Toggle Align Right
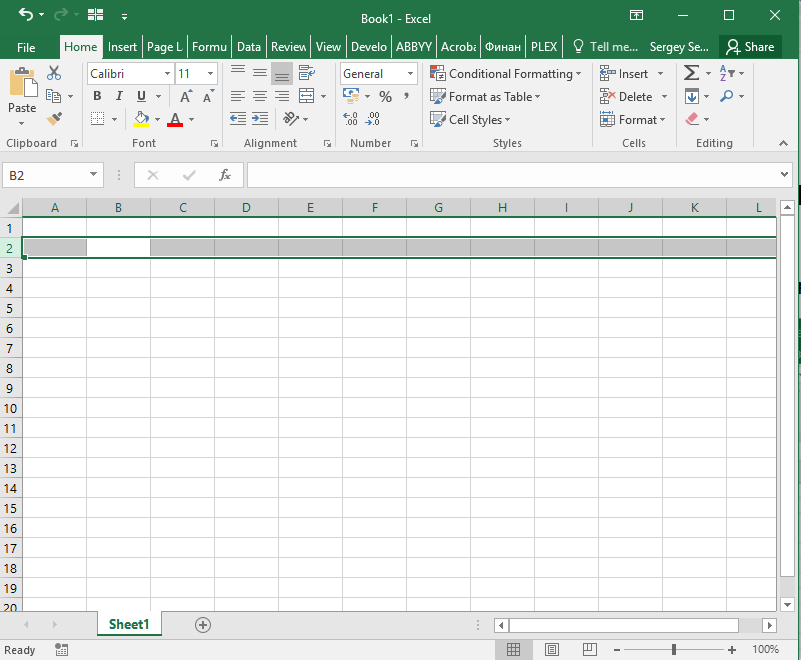This screenshot has height=660, width=801. [282, 96]
